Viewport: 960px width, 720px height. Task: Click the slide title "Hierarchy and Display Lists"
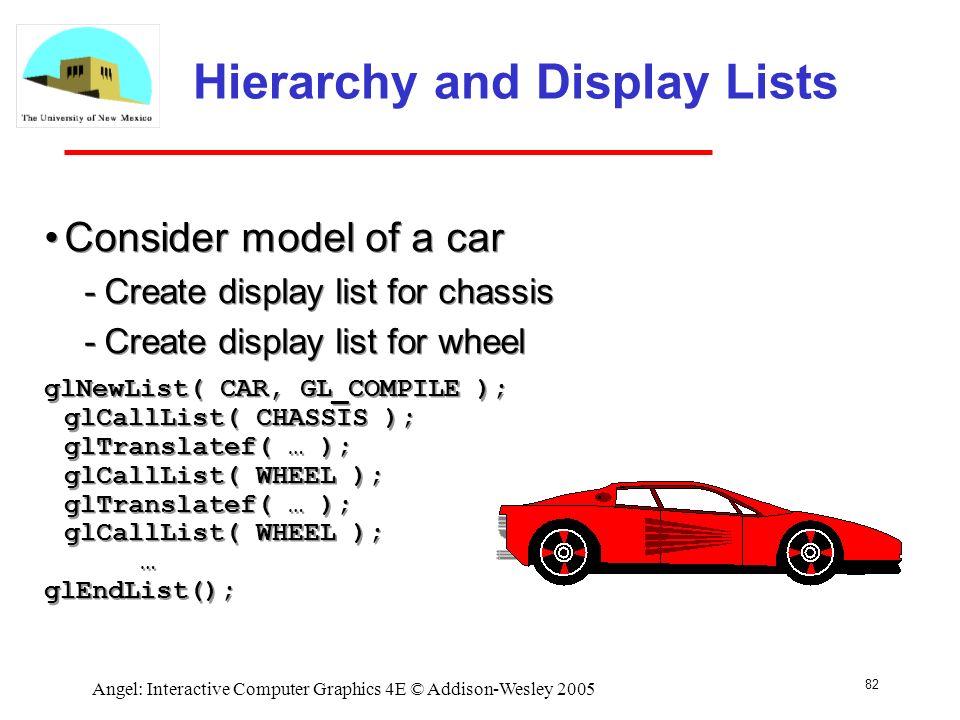click(x=515, y=83)
